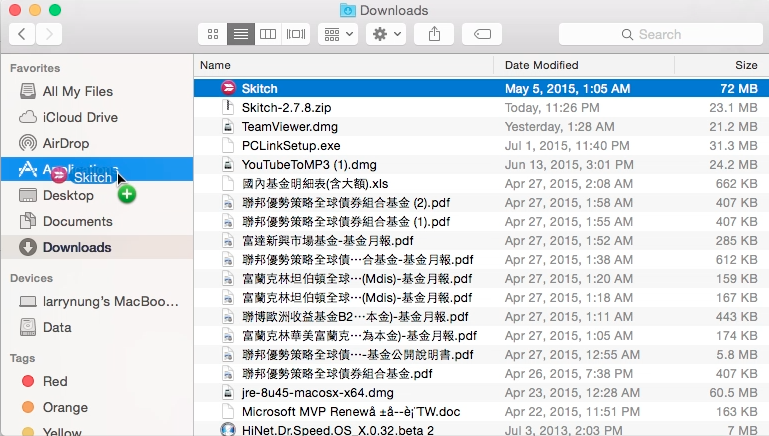Click the Documents icon in sidebar

coord(28,221)
